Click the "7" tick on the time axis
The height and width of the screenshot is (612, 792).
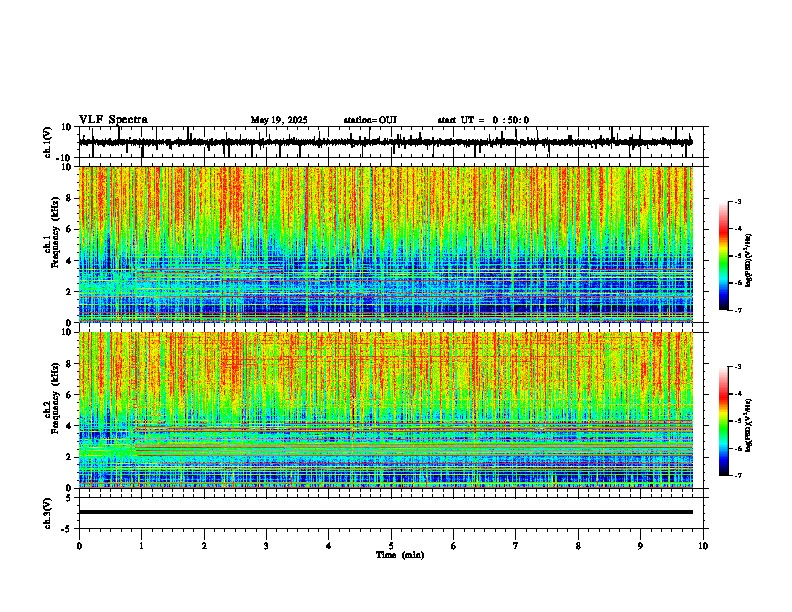pos(516,546)
